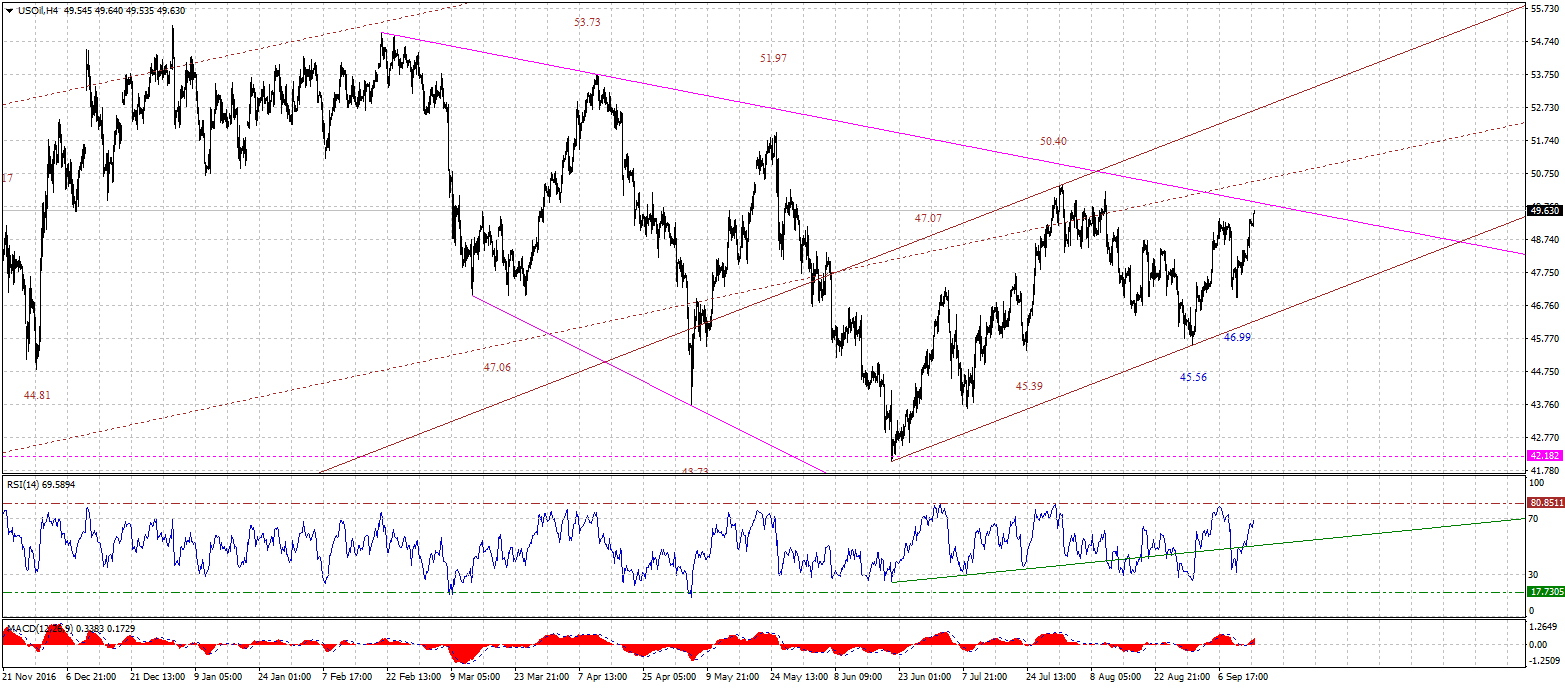The image size is (1565, 688).
Task: Click 43.760 on the price axis
Action: [1545, 404]
